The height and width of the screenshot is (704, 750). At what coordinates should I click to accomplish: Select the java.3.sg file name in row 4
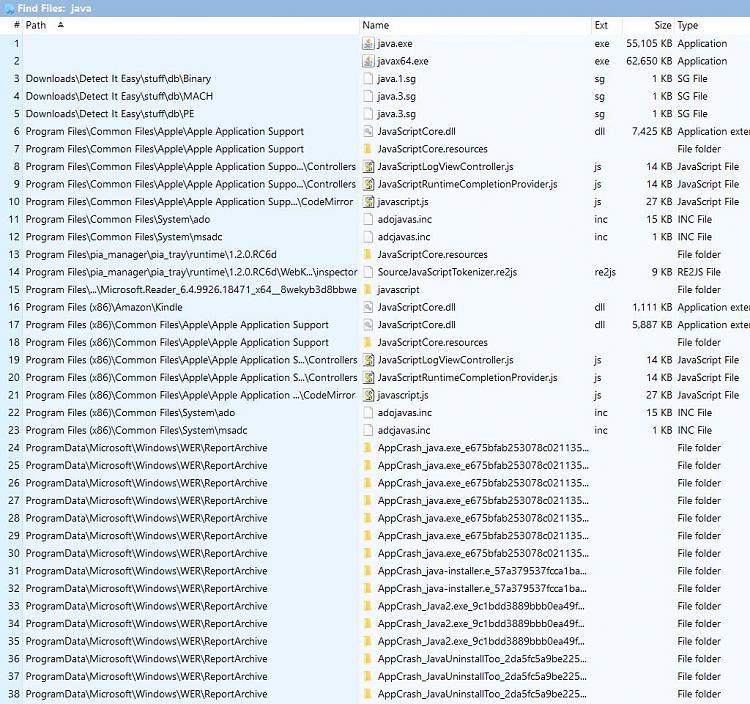coord(397,97)
